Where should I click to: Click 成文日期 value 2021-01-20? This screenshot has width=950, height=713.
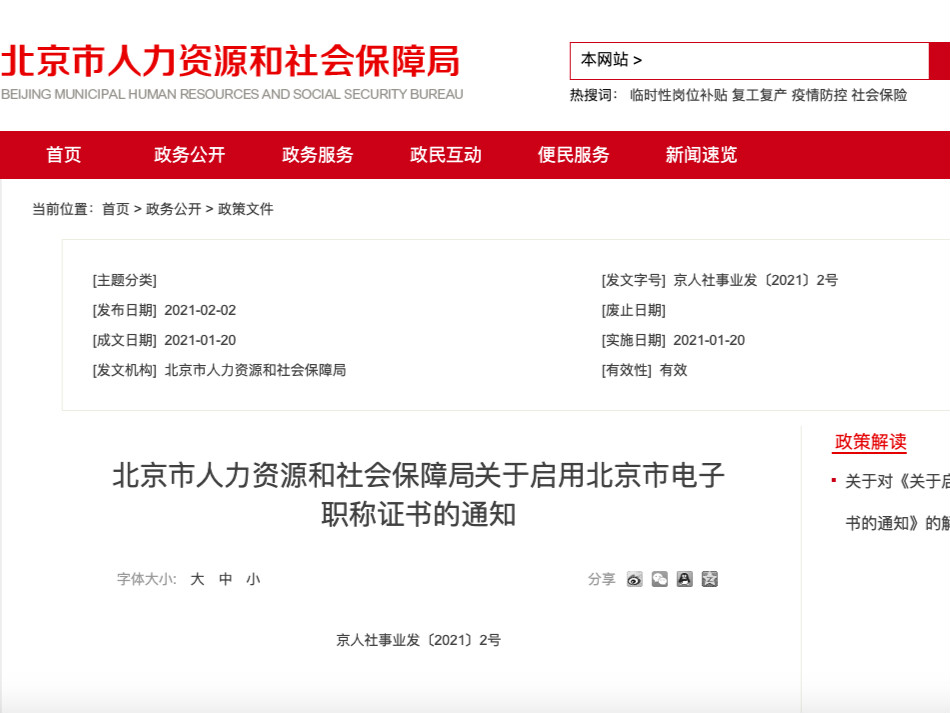click(200, 340)
